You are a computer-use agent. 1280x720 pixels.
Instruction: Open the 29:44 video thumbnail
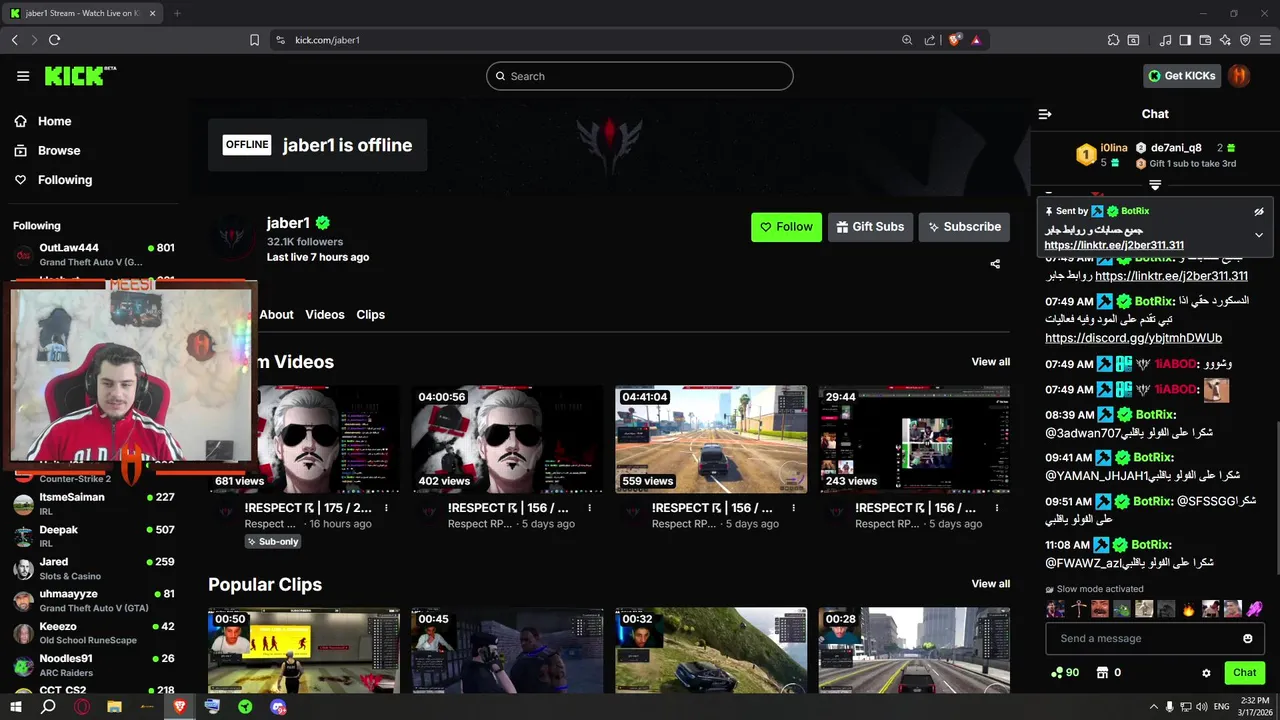coord(914,439)
